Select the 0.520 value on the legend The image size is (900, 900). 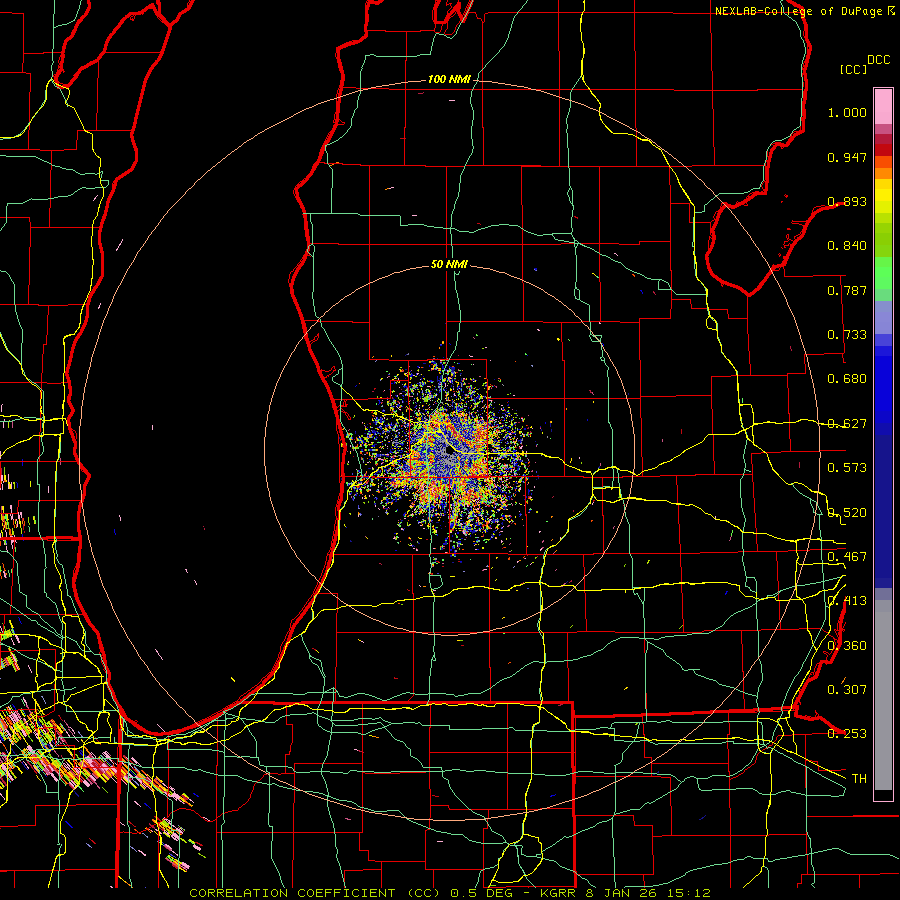click(x=847, y=513)
